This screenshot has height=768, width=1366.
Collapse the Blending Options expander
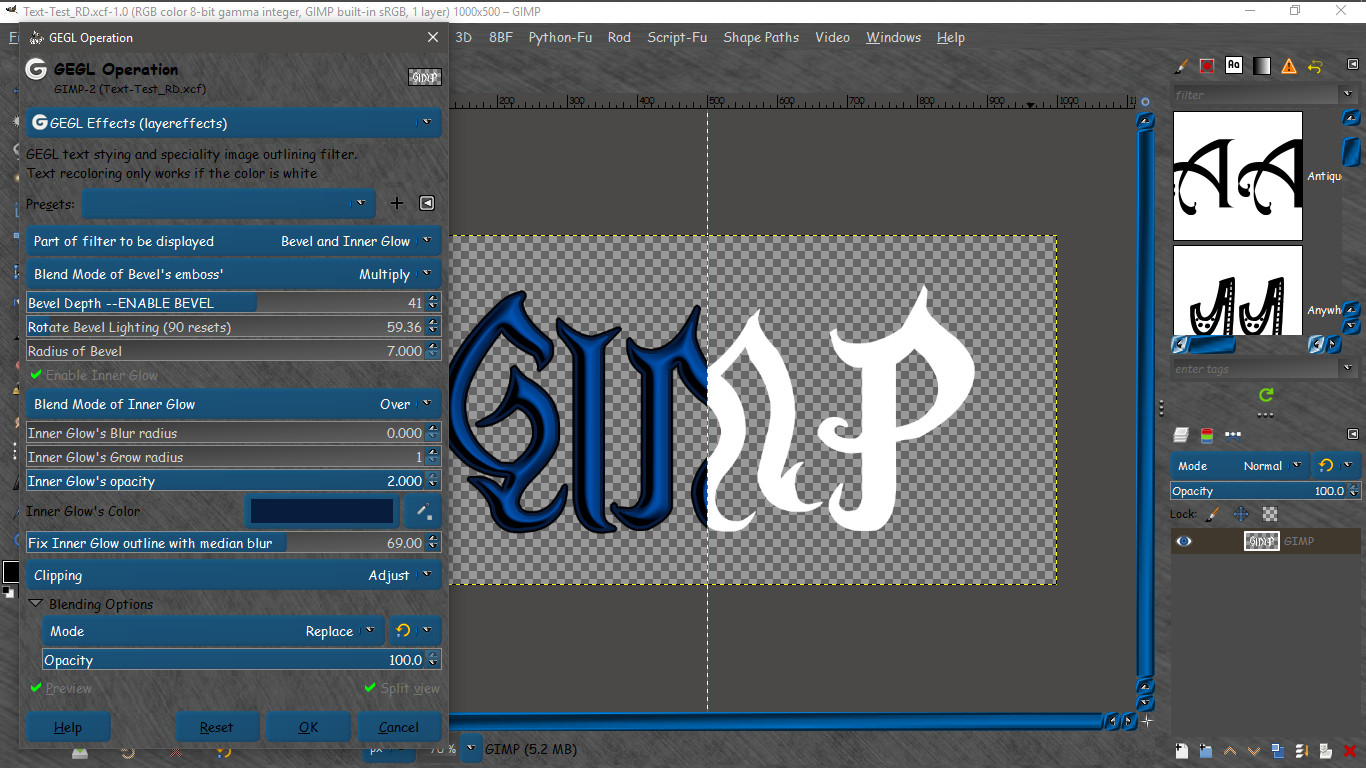pos(36,604)
